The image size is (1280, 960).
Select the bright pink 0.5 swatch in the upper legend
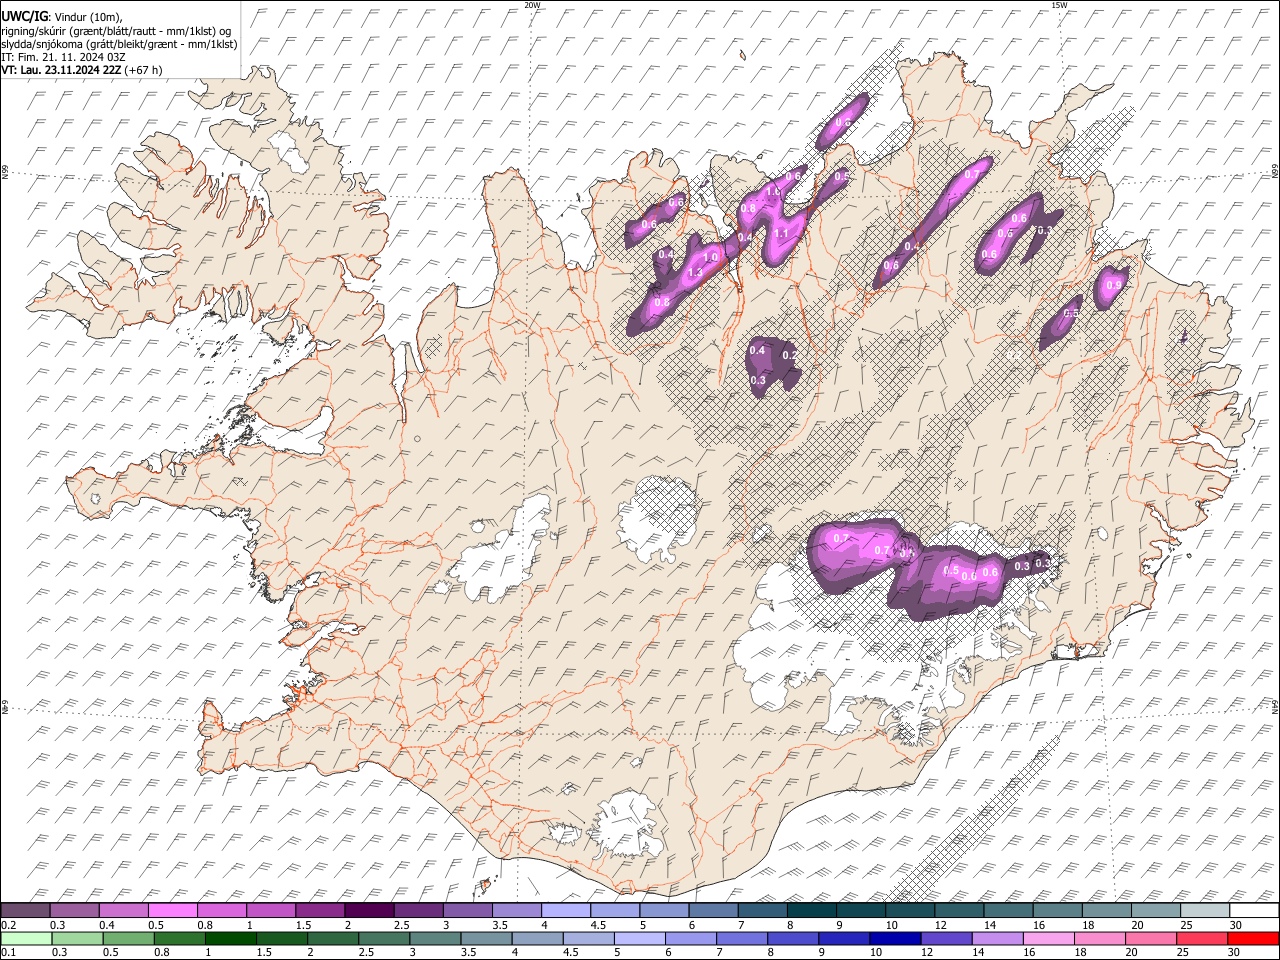point(172,910)
